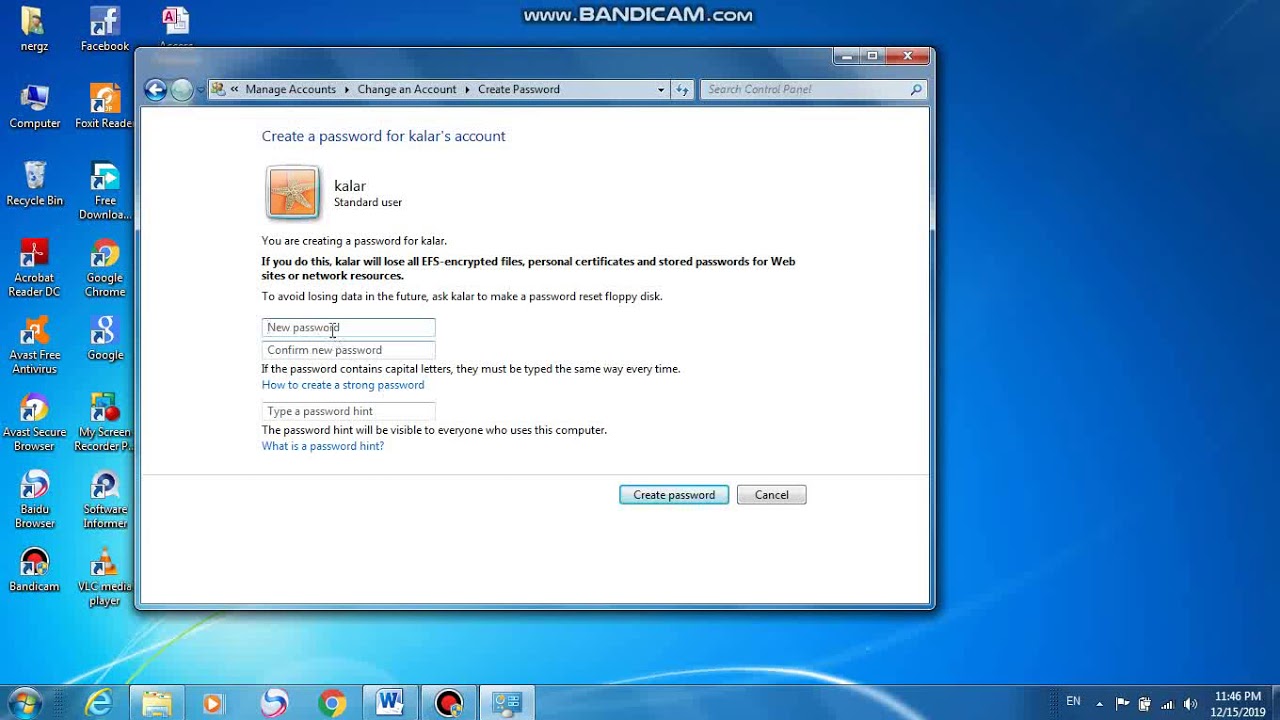Click the search magnifier in Control Panel
Image resolution: width=1280 pixels, height=720 pixels.
pyautogui.click(x=915, y=89)
